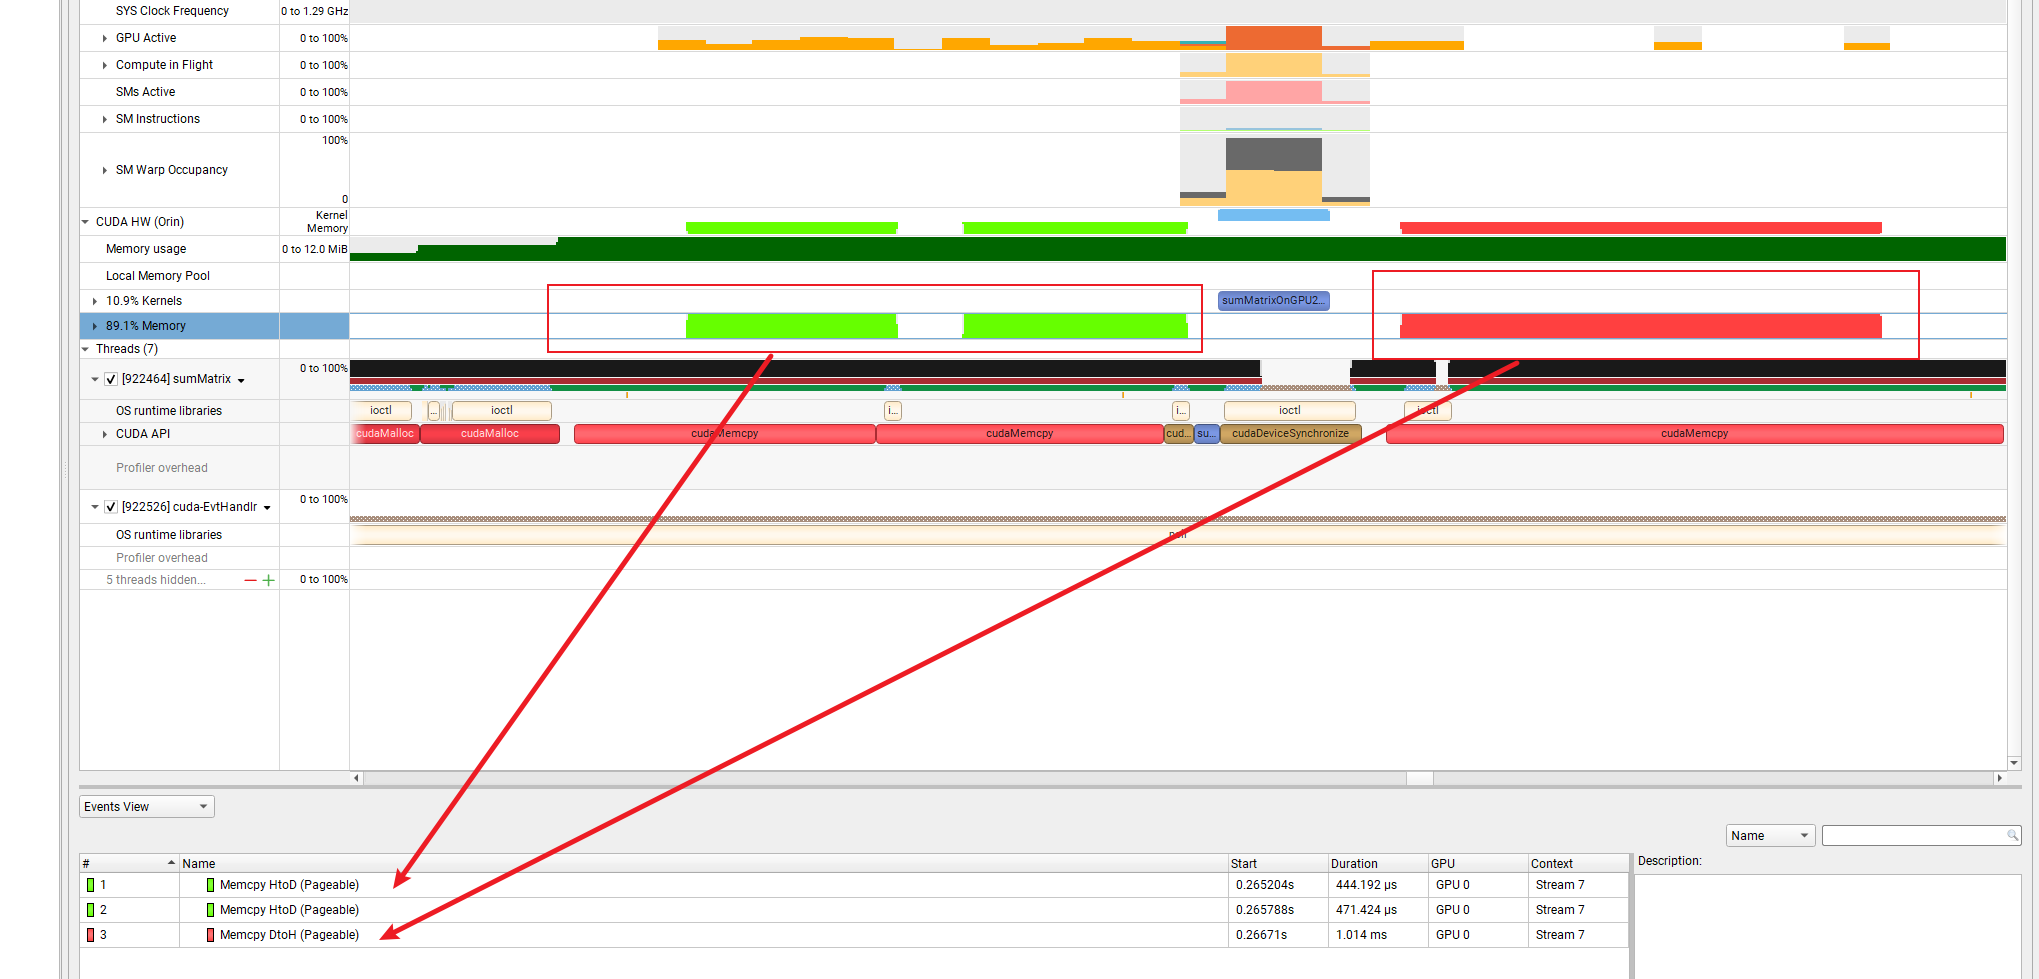
Task: Sort events by the Duration column header
Action: pyautogui.click(x=1354, y=863)
